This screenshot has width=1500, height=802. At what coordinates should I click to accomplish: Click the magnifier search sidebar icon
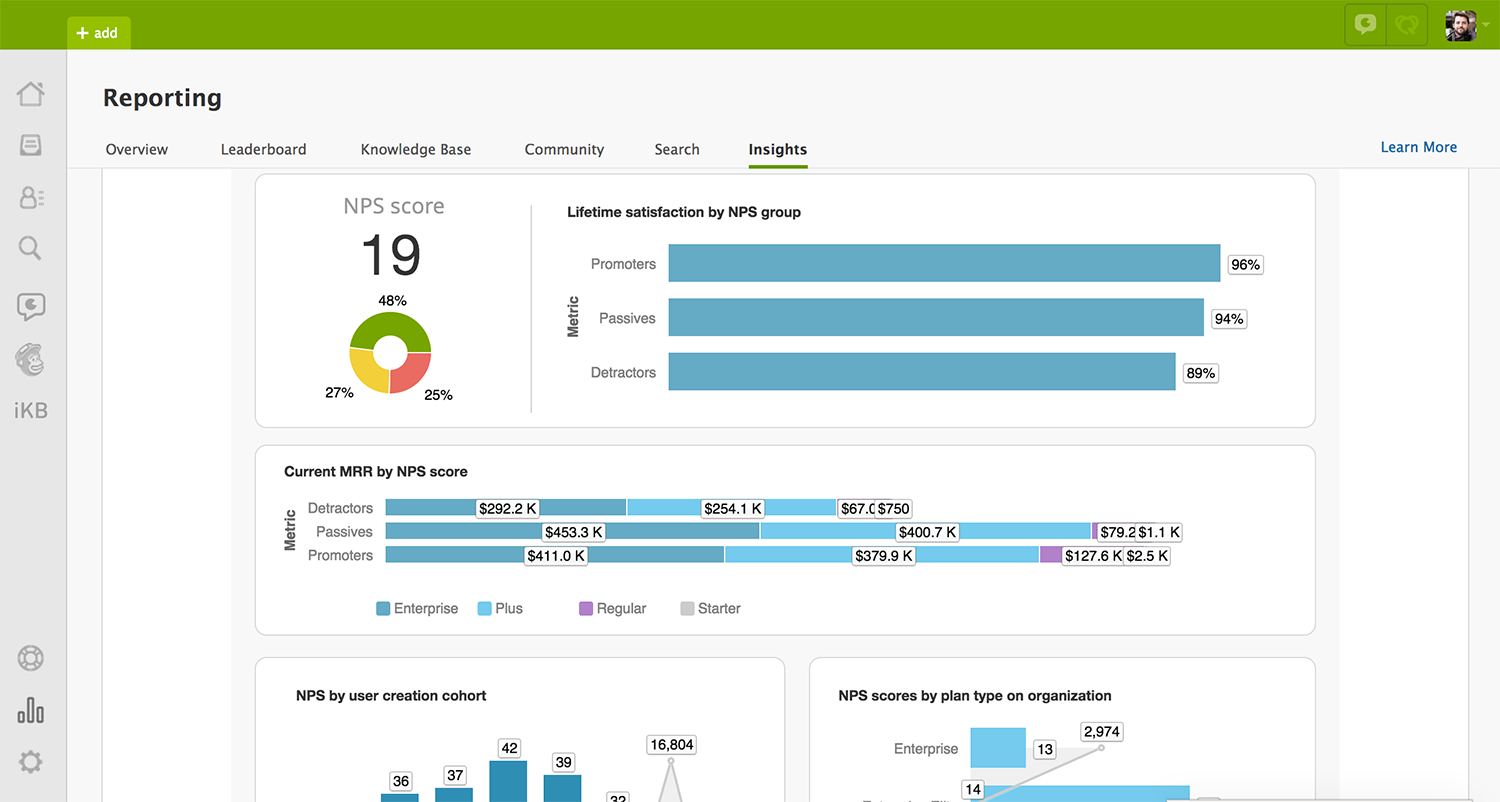point(31,248)
